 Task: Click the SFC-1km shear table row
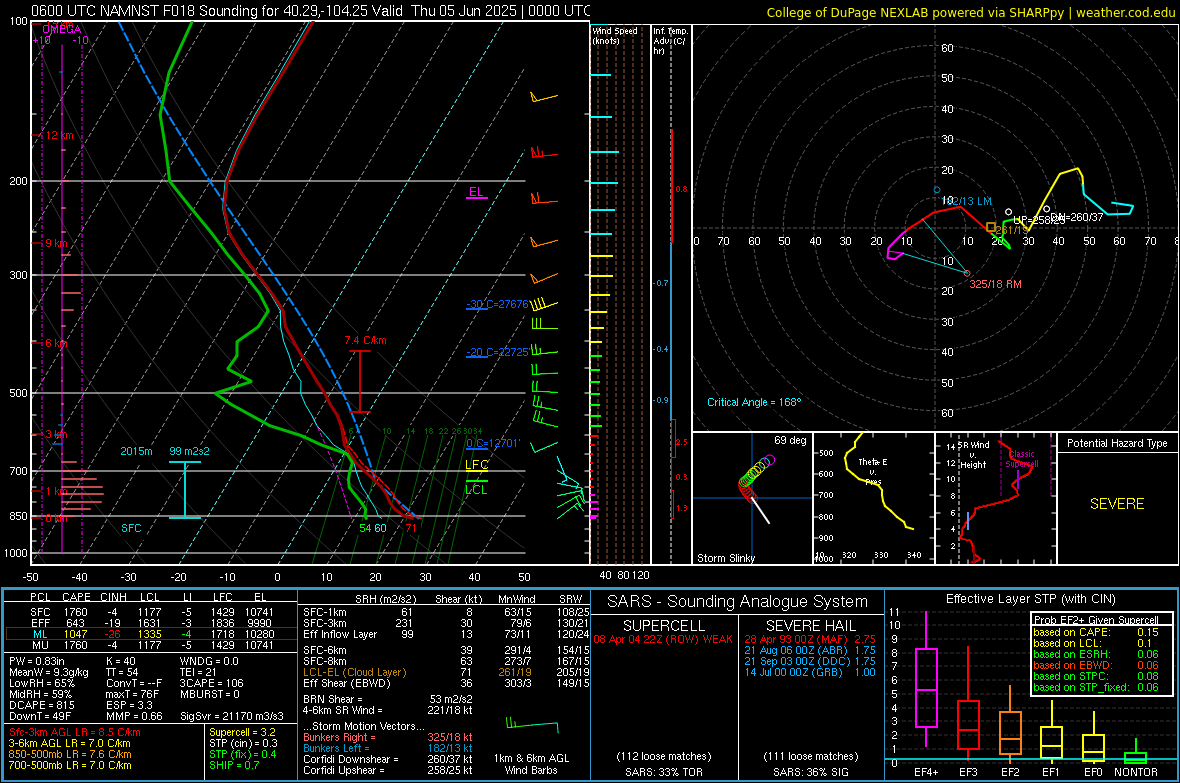[x=446, y=612]
